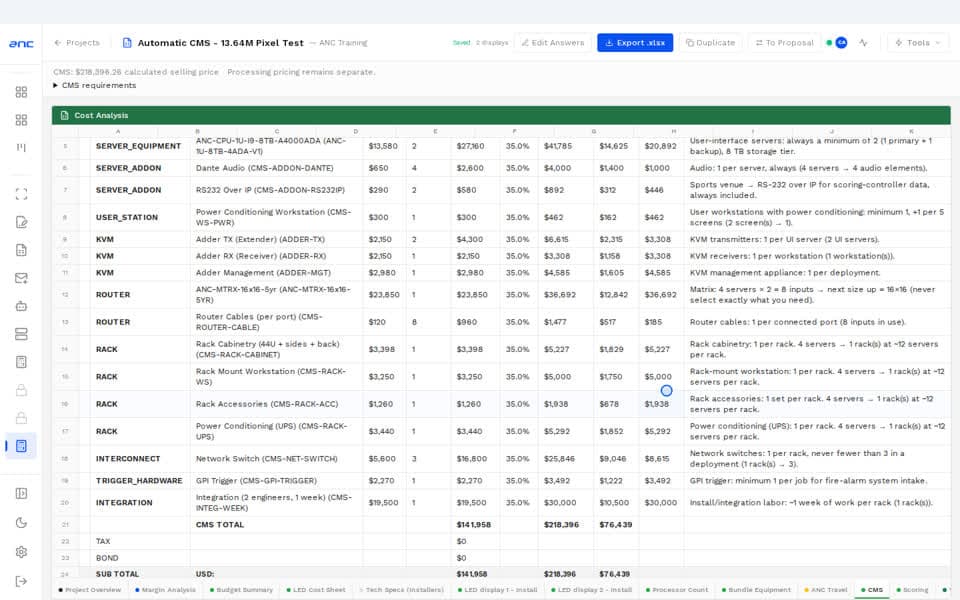Switch to ANC Travel tab
The image size is (960, 600).
point(825,590)
